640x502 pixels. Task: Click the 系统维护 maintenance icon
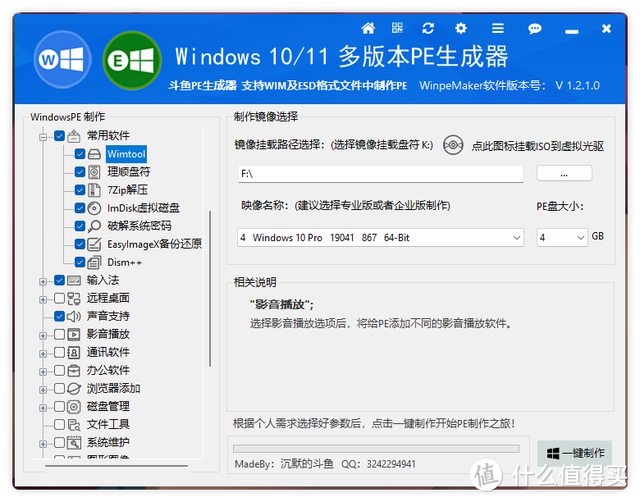(74, 442)
